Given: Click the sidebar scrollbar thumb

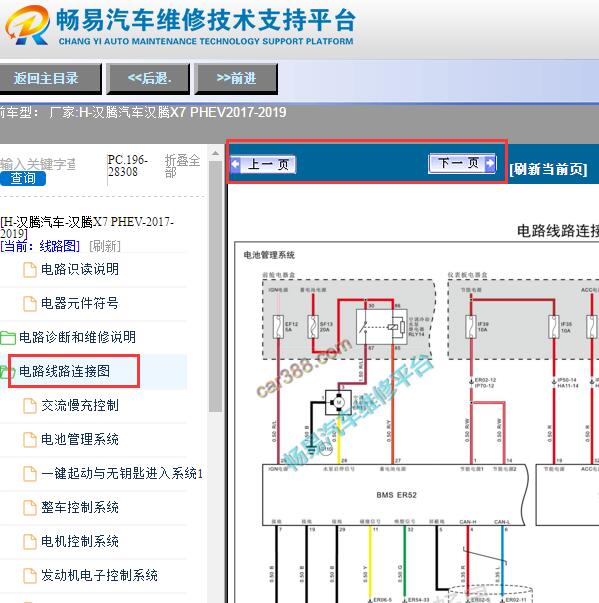Looking at the screenshot, I should pos(216,287).
